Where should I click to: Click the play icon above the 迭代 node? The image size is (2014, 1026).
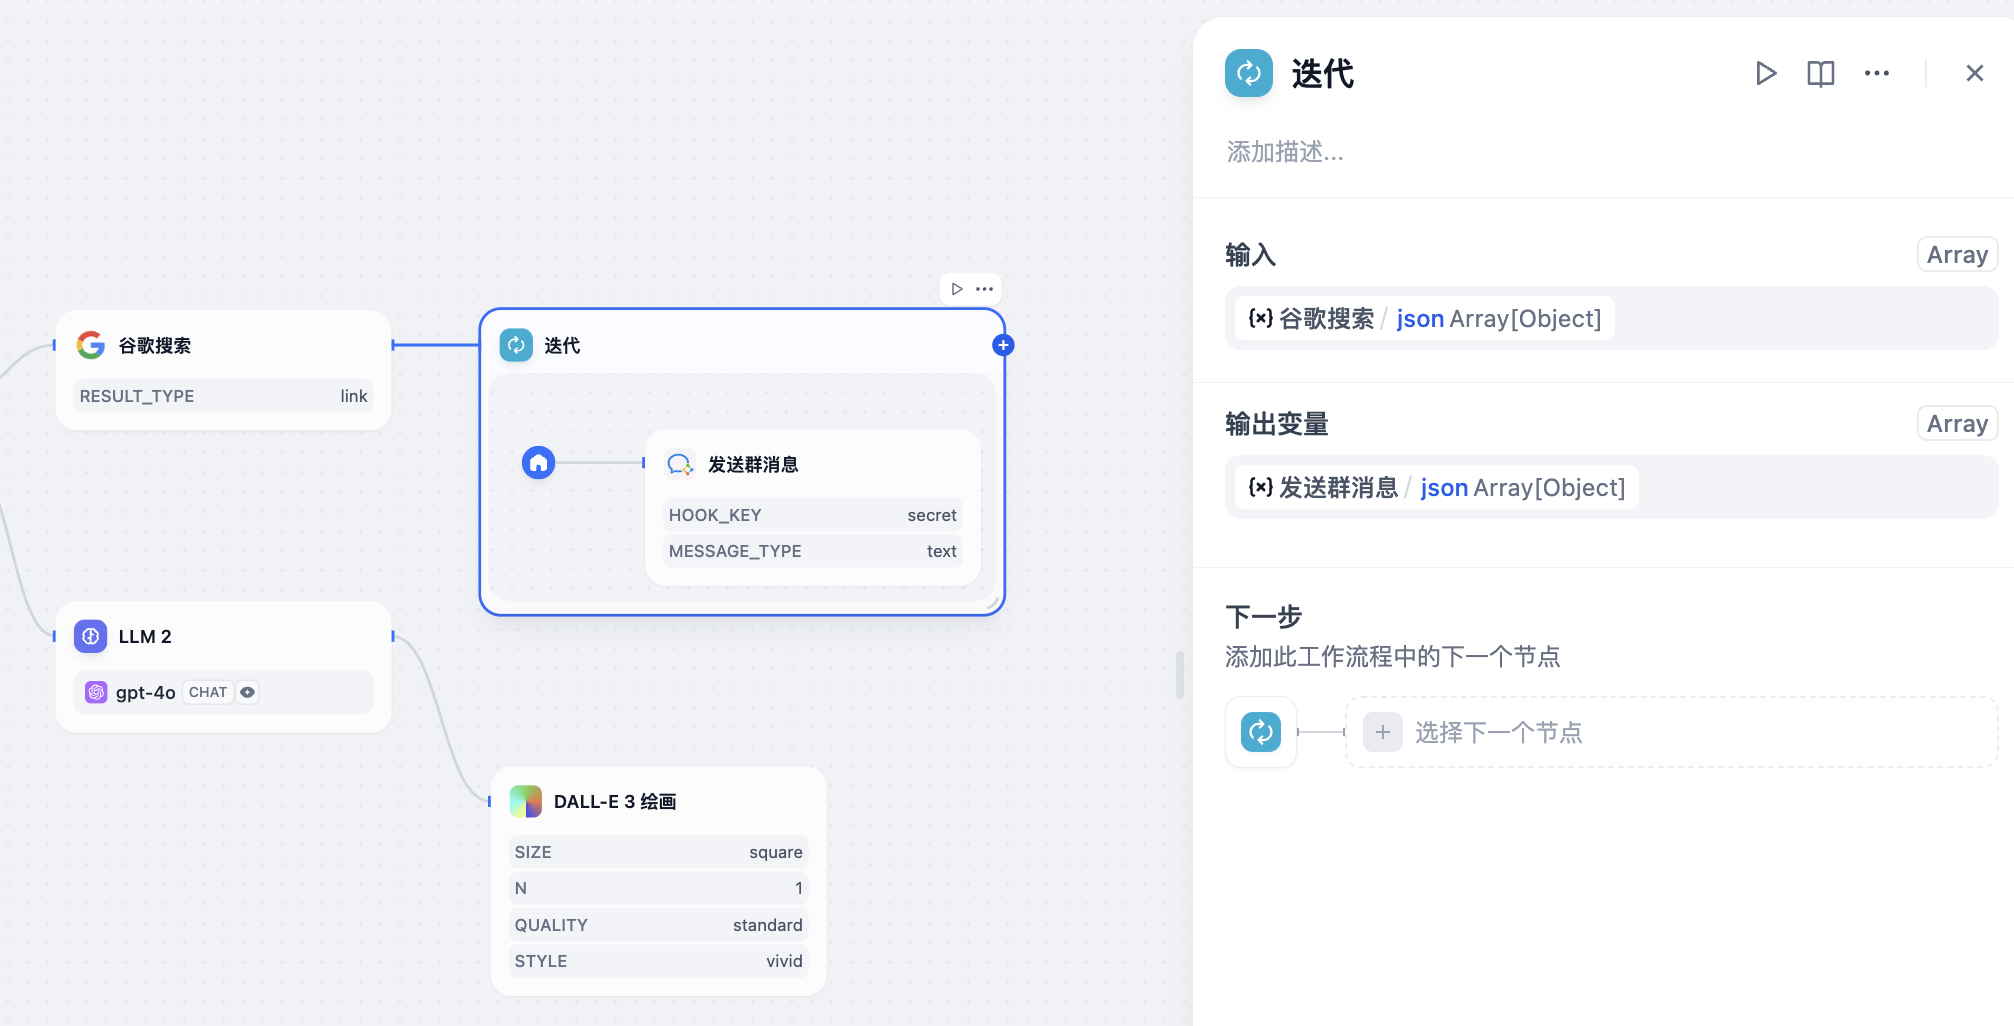coord(956,288)
